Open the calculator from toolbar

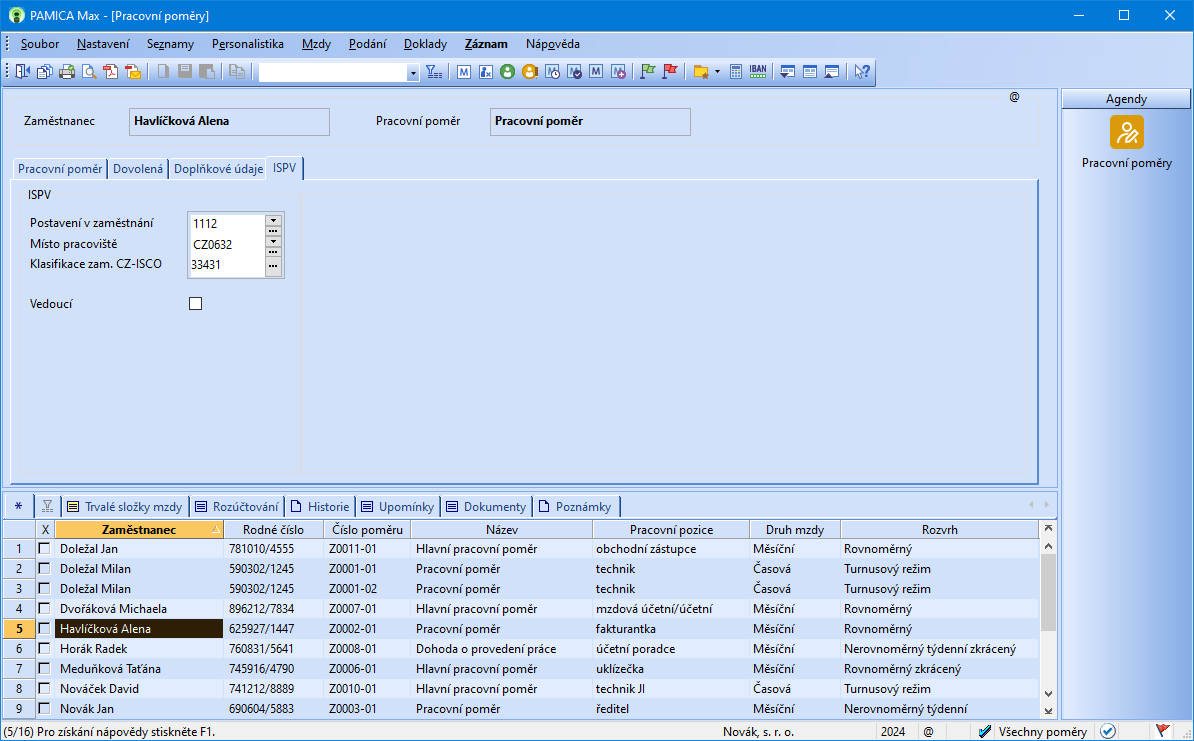click(x=736, y=72)
